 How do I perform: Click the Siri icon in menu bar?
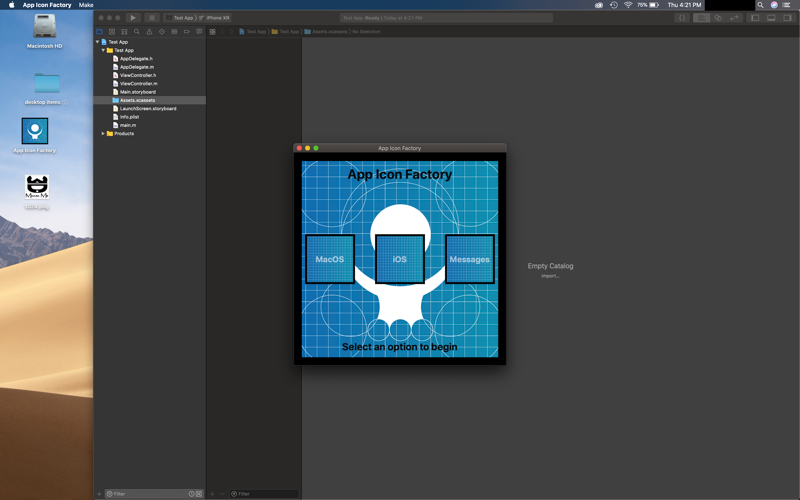[x=774, y=5]
